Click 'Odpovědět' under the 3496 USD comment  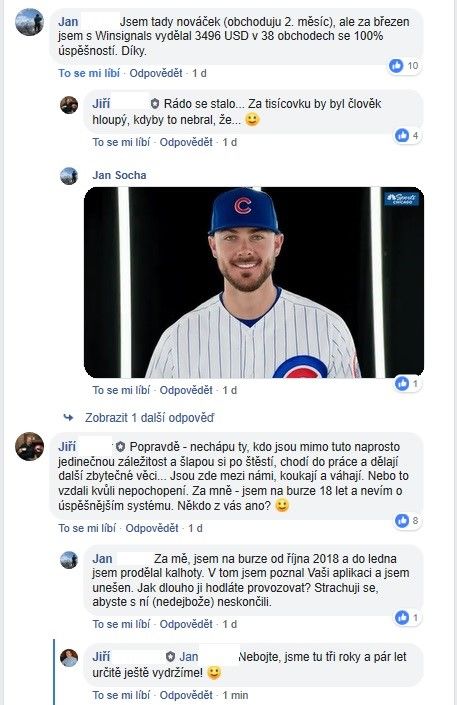156,73
